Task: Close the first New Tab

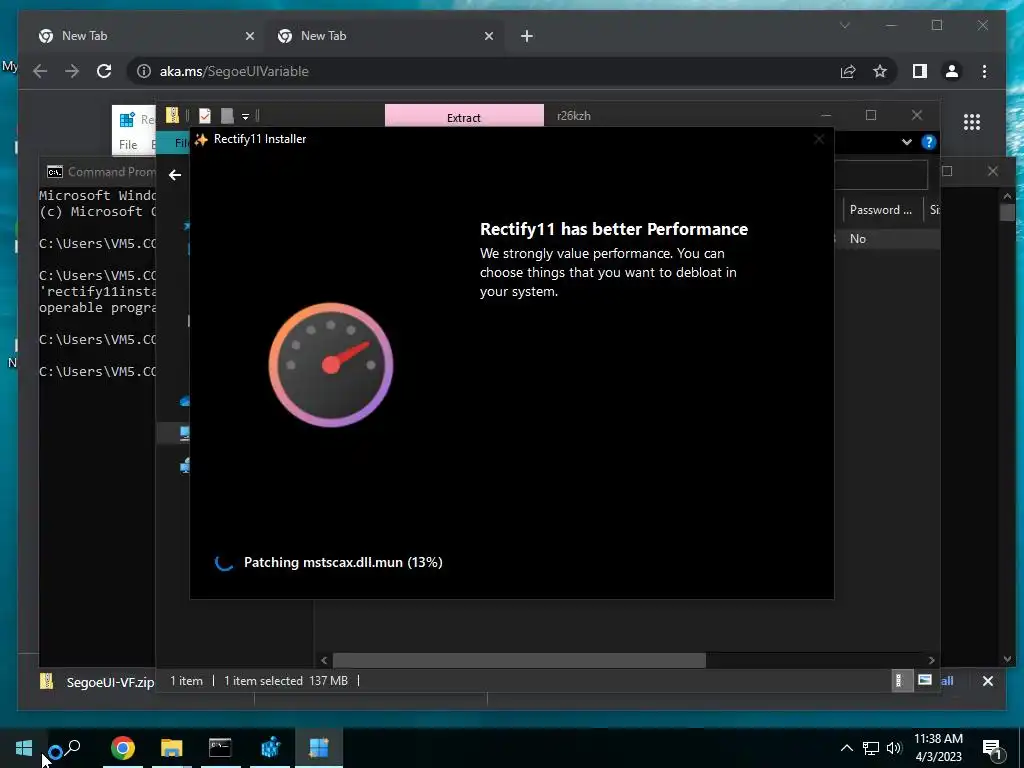Action: pyautogui.click(x=249, y=37)
